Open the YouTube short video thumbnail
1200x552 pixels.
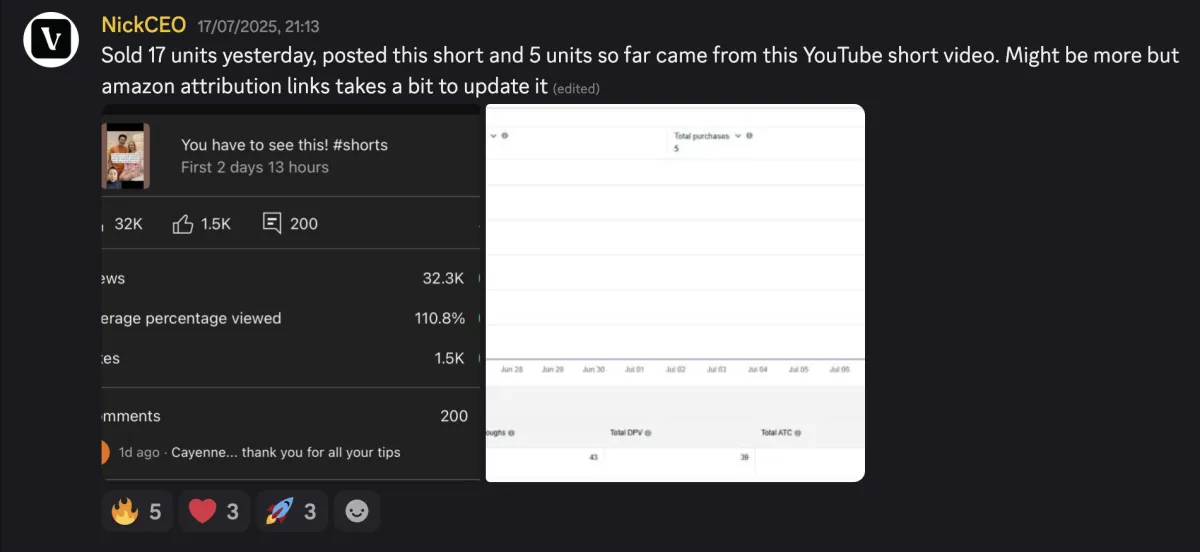click(126, 155)
